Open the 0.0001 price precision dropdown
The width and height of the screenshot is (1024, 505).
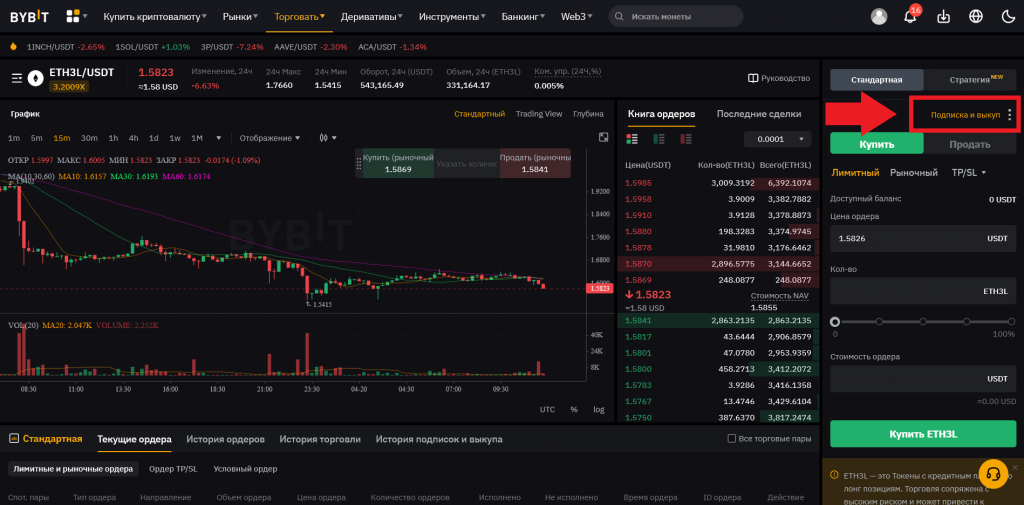777,139
